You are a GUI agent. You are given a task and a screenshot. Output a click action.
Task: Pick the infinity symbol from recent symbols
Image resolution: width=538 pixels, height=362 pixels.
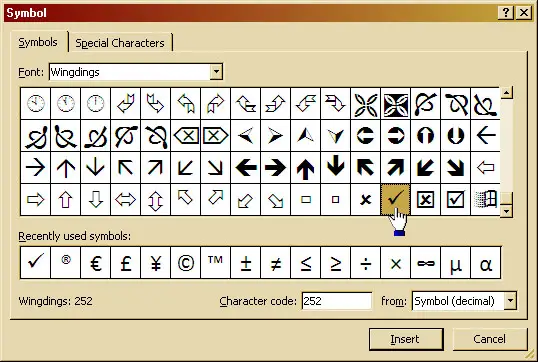click(425, 263)
